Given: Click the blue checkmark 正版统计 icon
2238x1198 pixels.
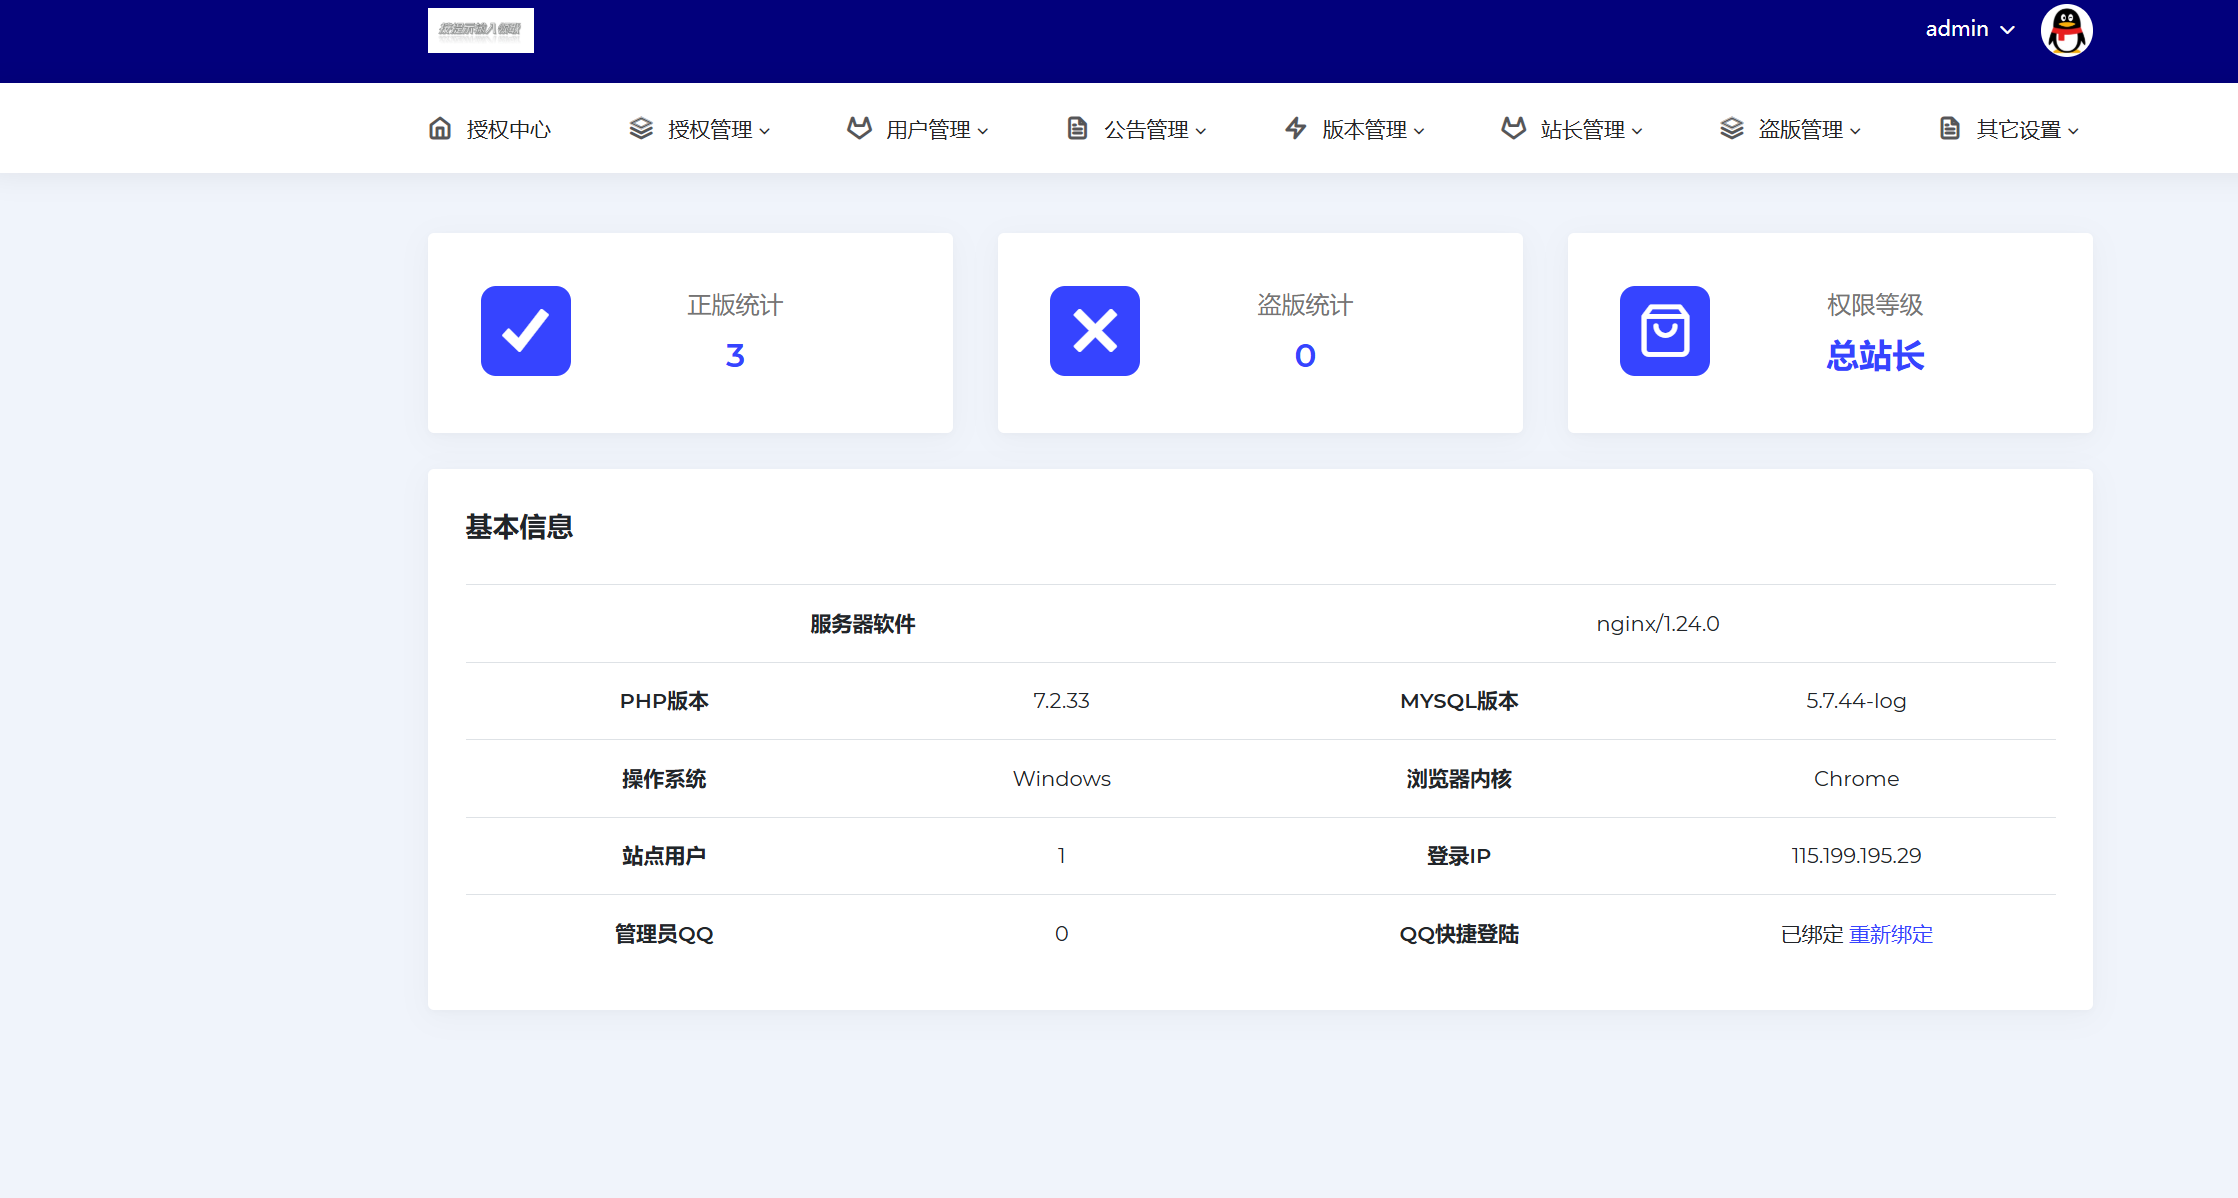Looking at the screenshot, I should point(526,331).
